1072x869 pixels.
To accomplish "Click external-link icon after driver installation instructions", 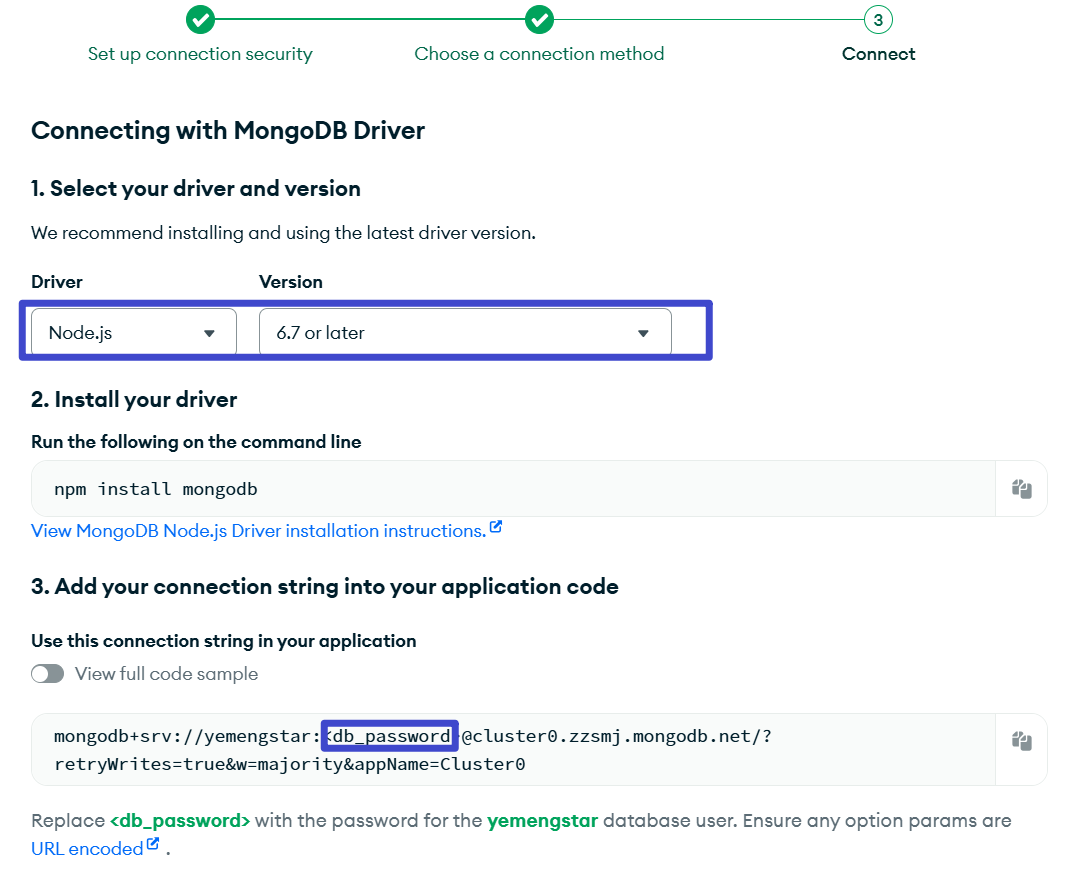I will 496,528.
